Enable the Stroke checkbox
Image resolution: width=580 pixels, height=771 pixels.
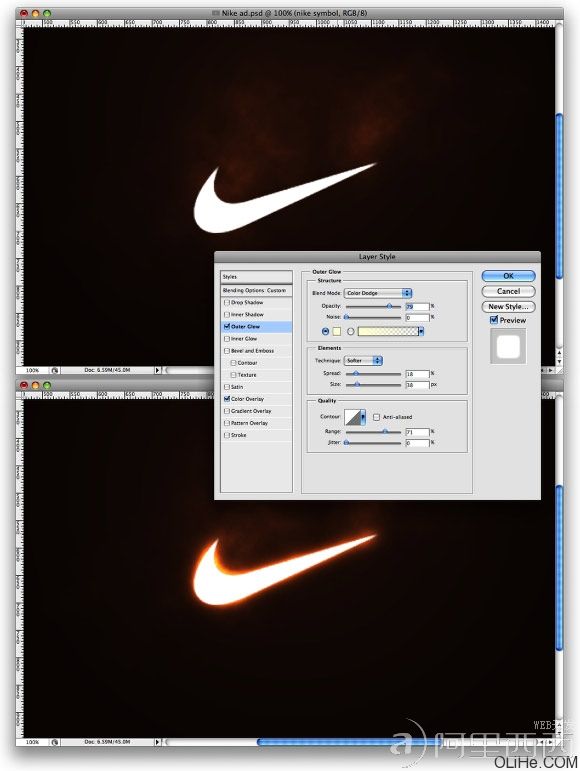(227, 435)
